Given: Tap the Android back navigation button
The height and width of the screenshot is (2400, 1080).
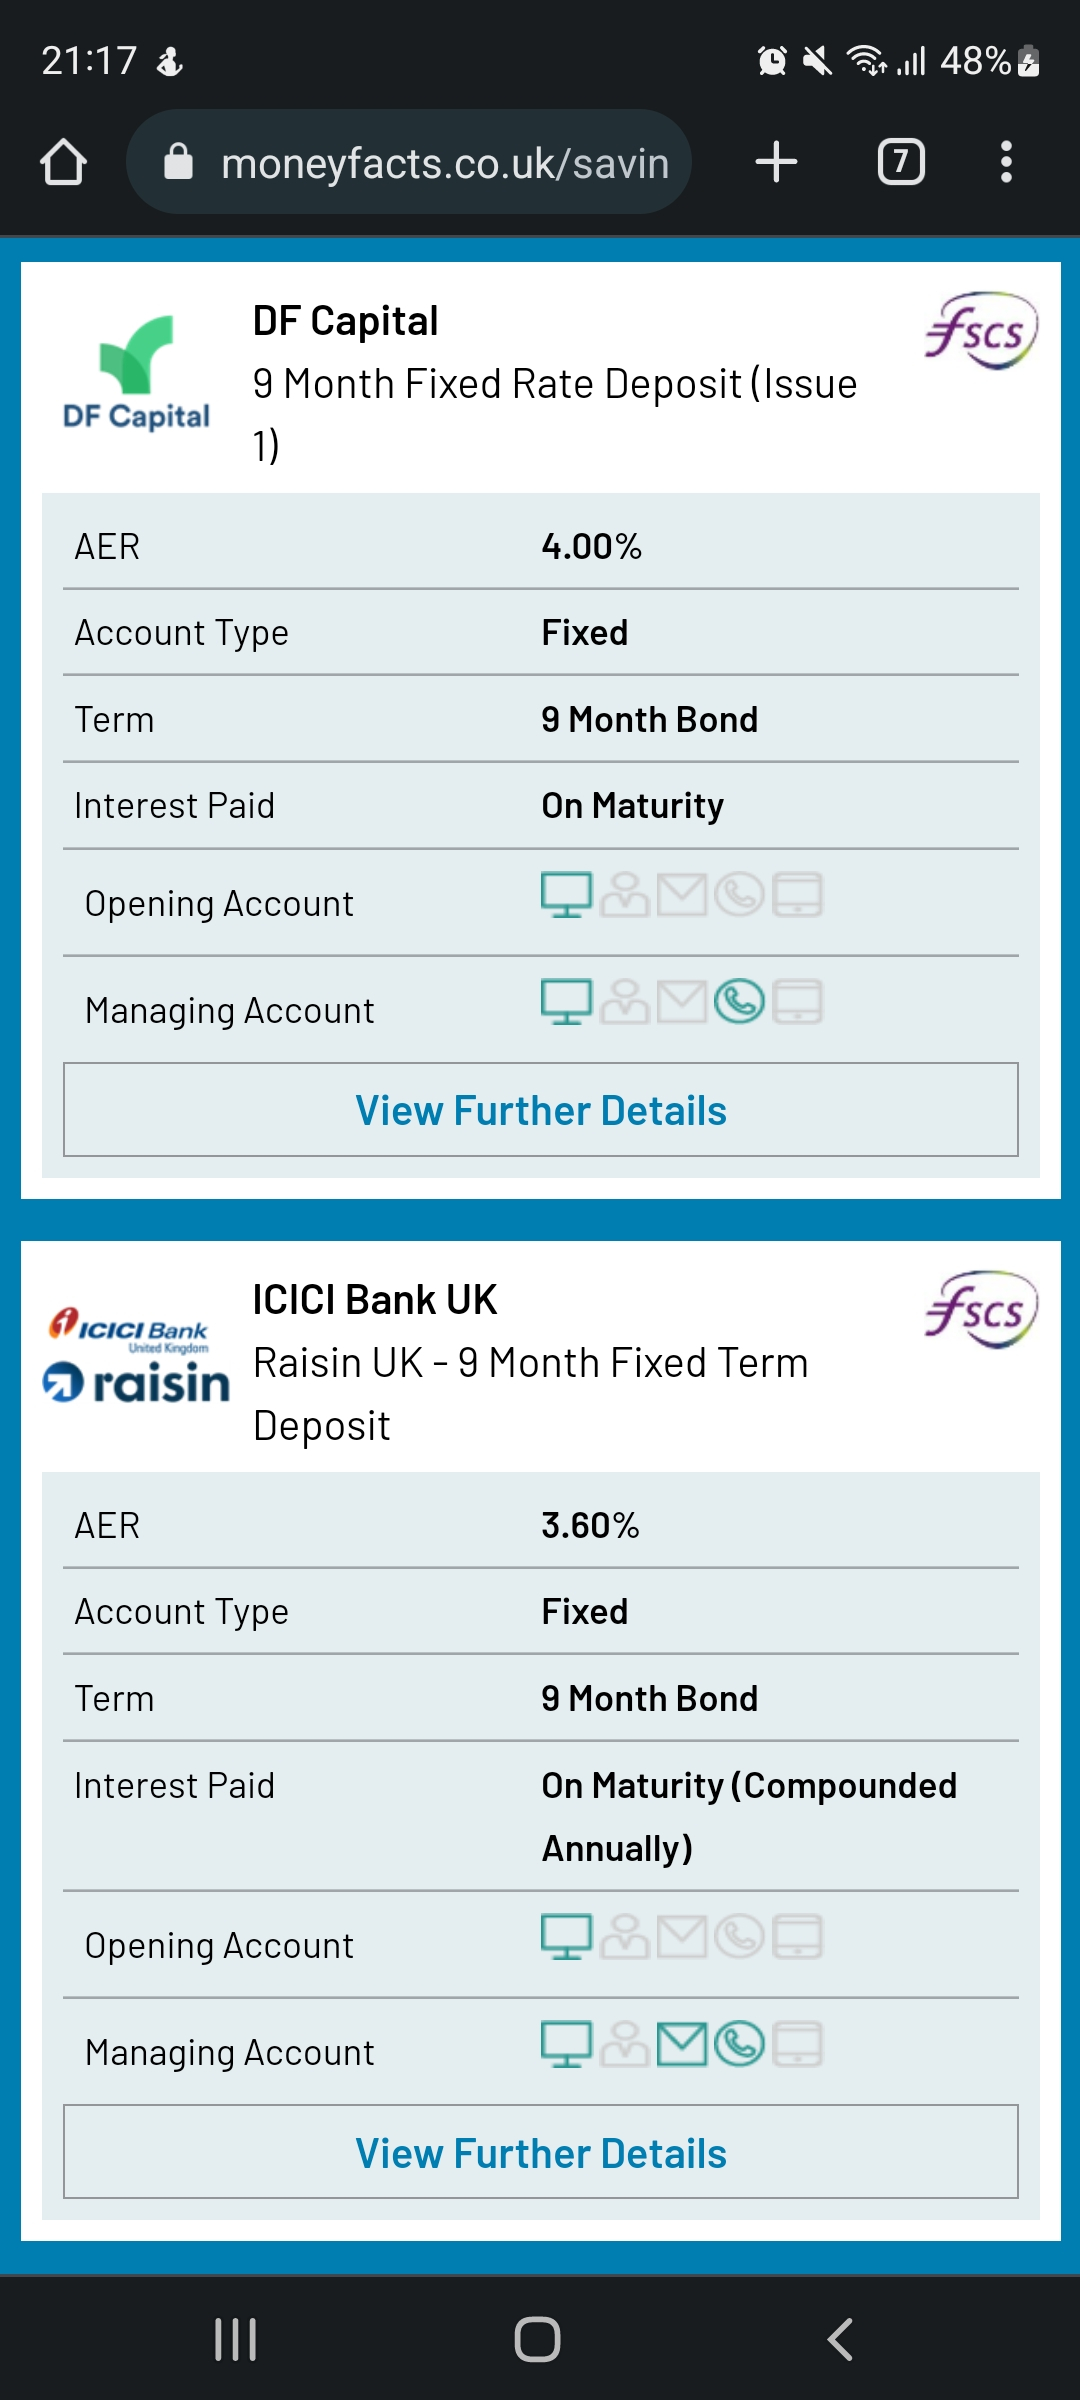Looking at the screenshot, I should [x=840, y=2340].
